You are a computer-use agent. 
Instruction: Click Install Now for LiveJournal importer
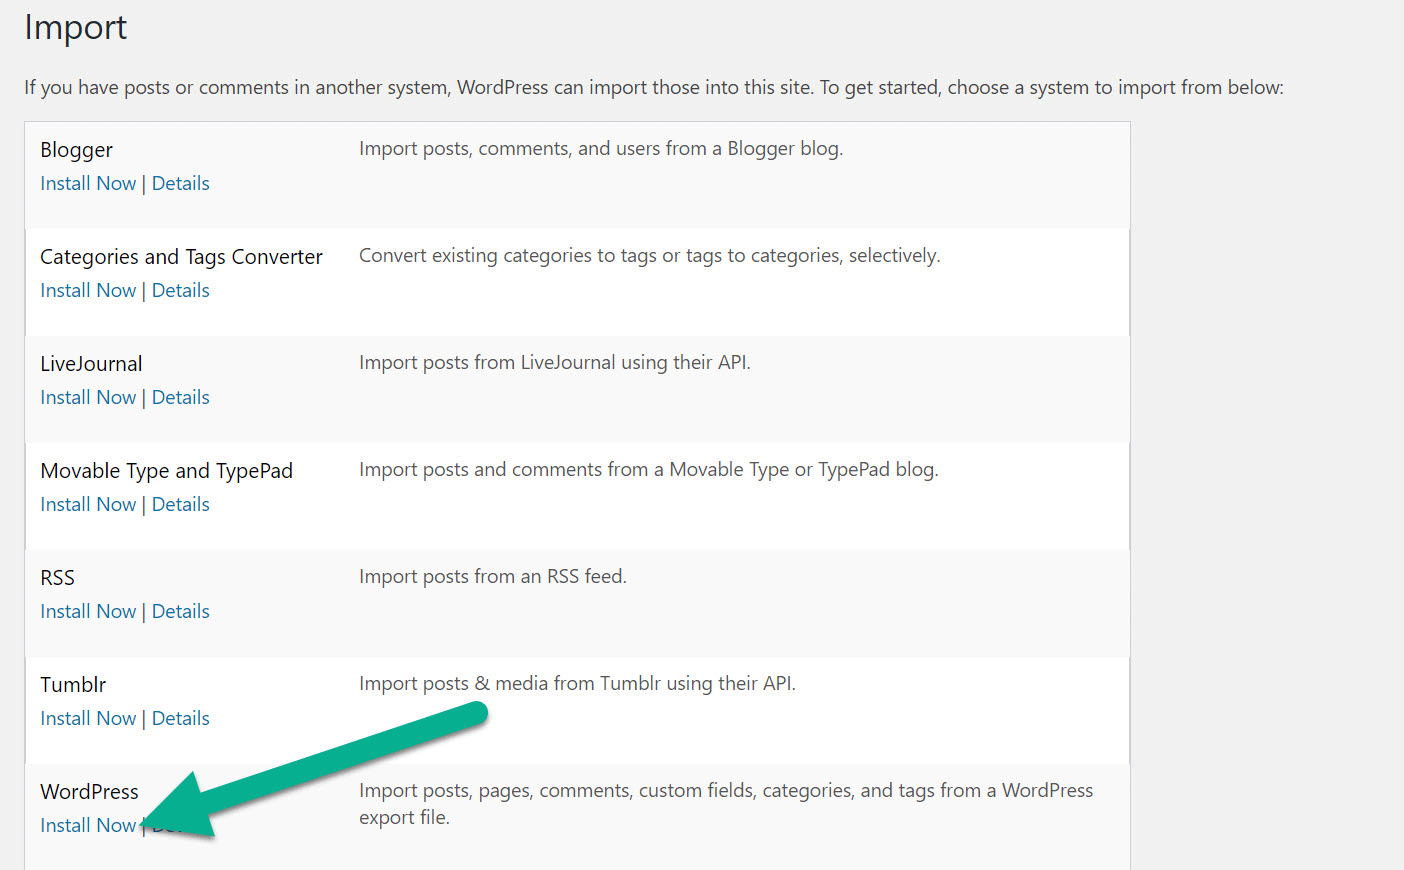[x=88, y=397]
